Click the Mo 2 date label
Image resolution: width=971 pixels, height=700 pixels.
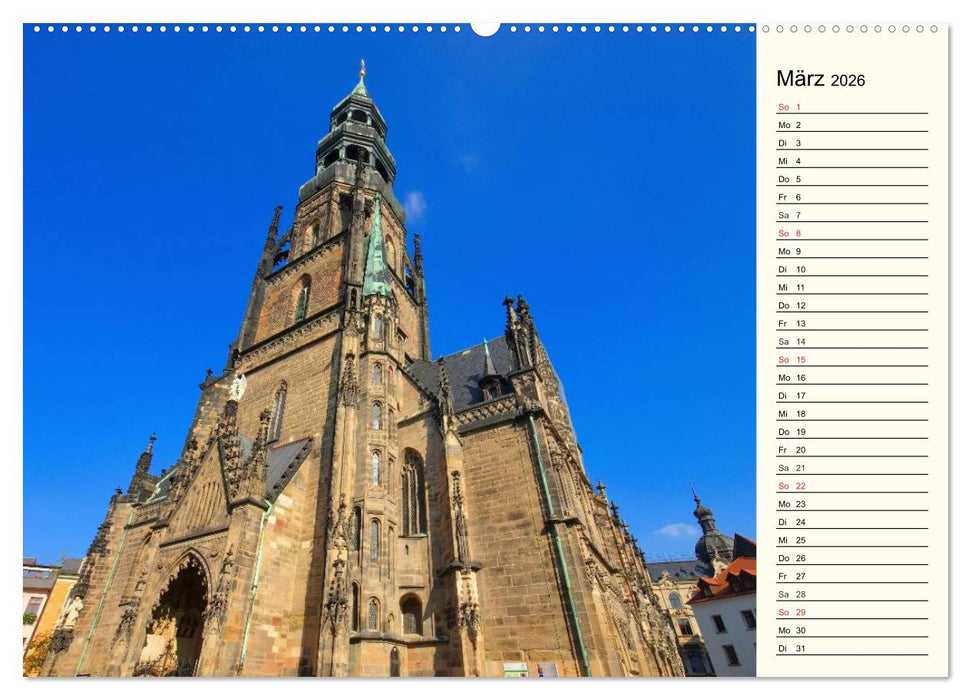point(790,122)
